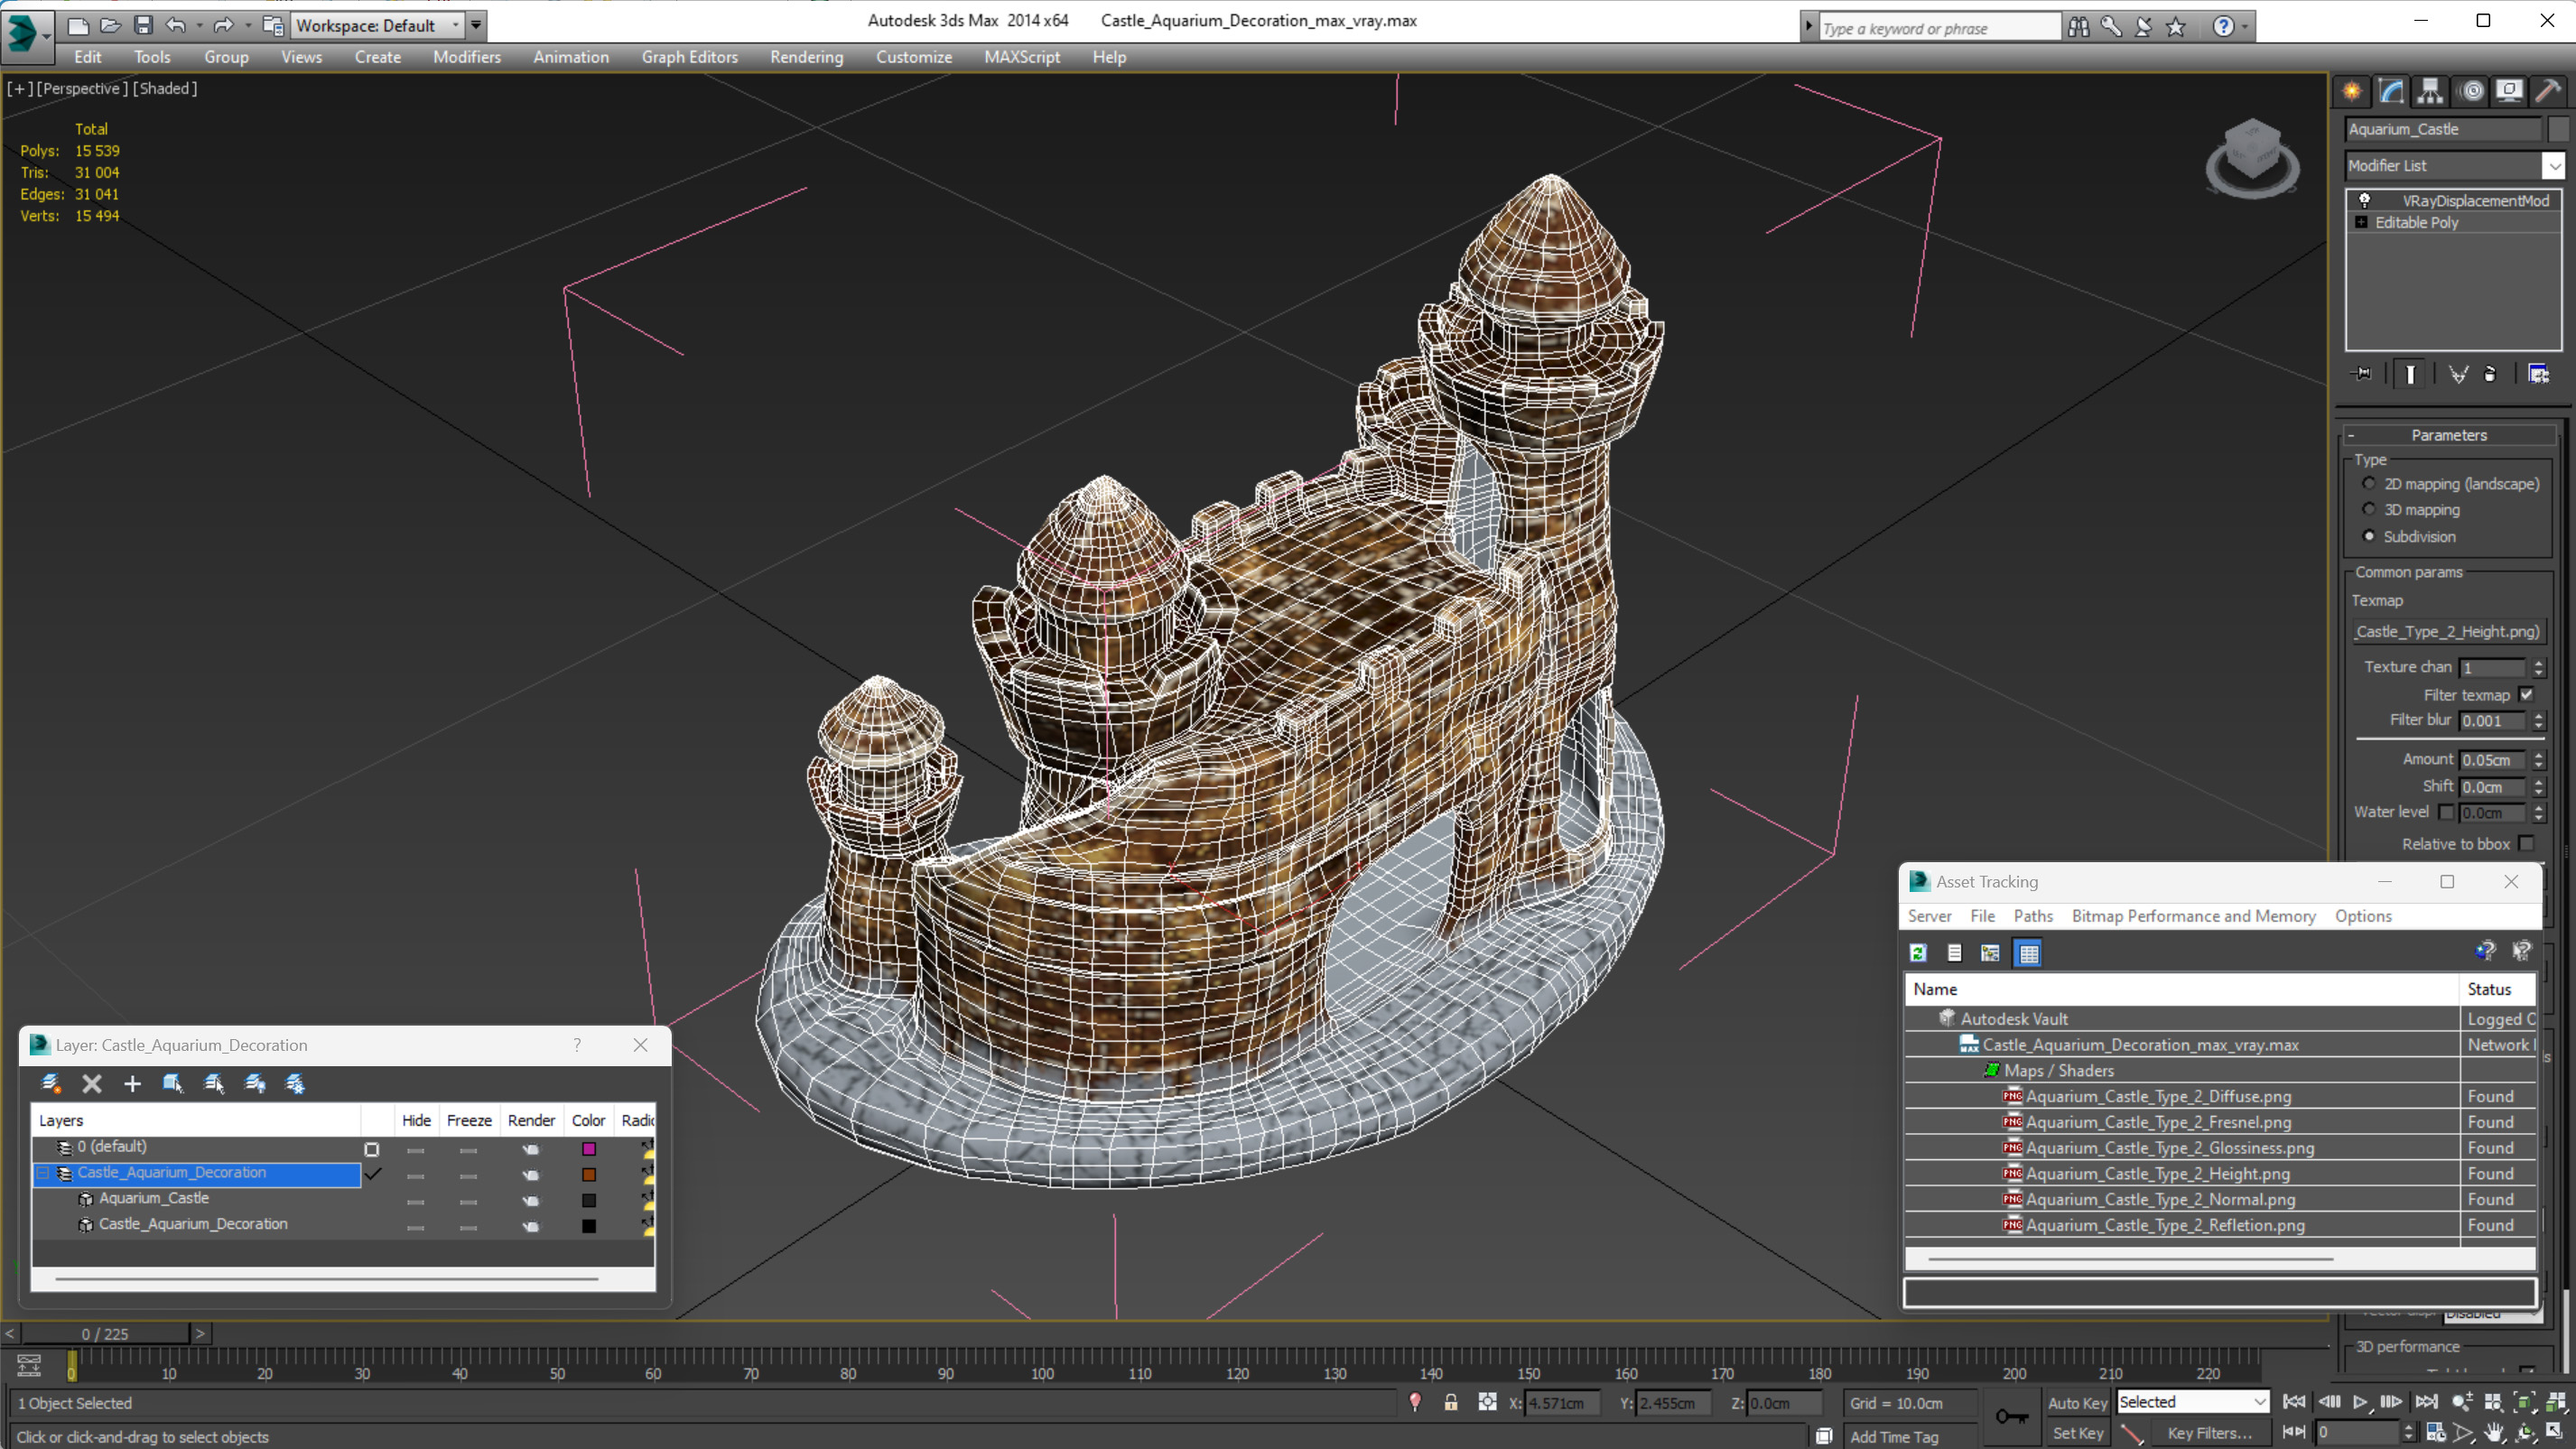
Task: Open the Display command panel tab
Action: [x=2510, y=91]
